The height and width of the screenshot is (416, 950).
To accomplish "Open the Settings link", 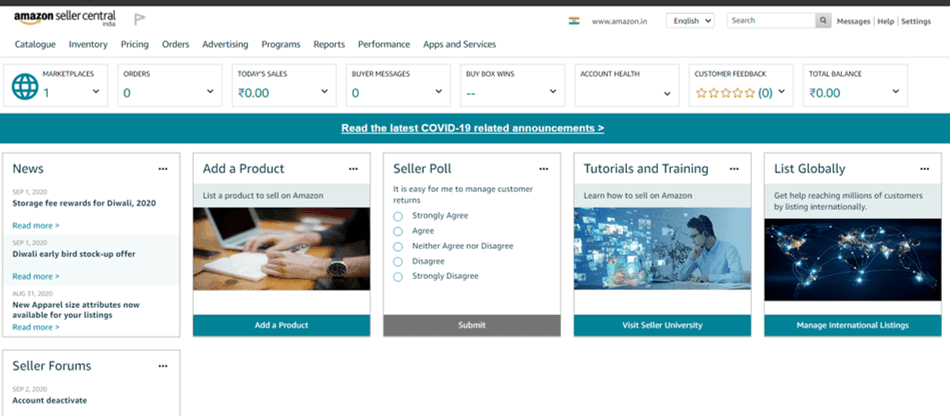I will (915, 21).
